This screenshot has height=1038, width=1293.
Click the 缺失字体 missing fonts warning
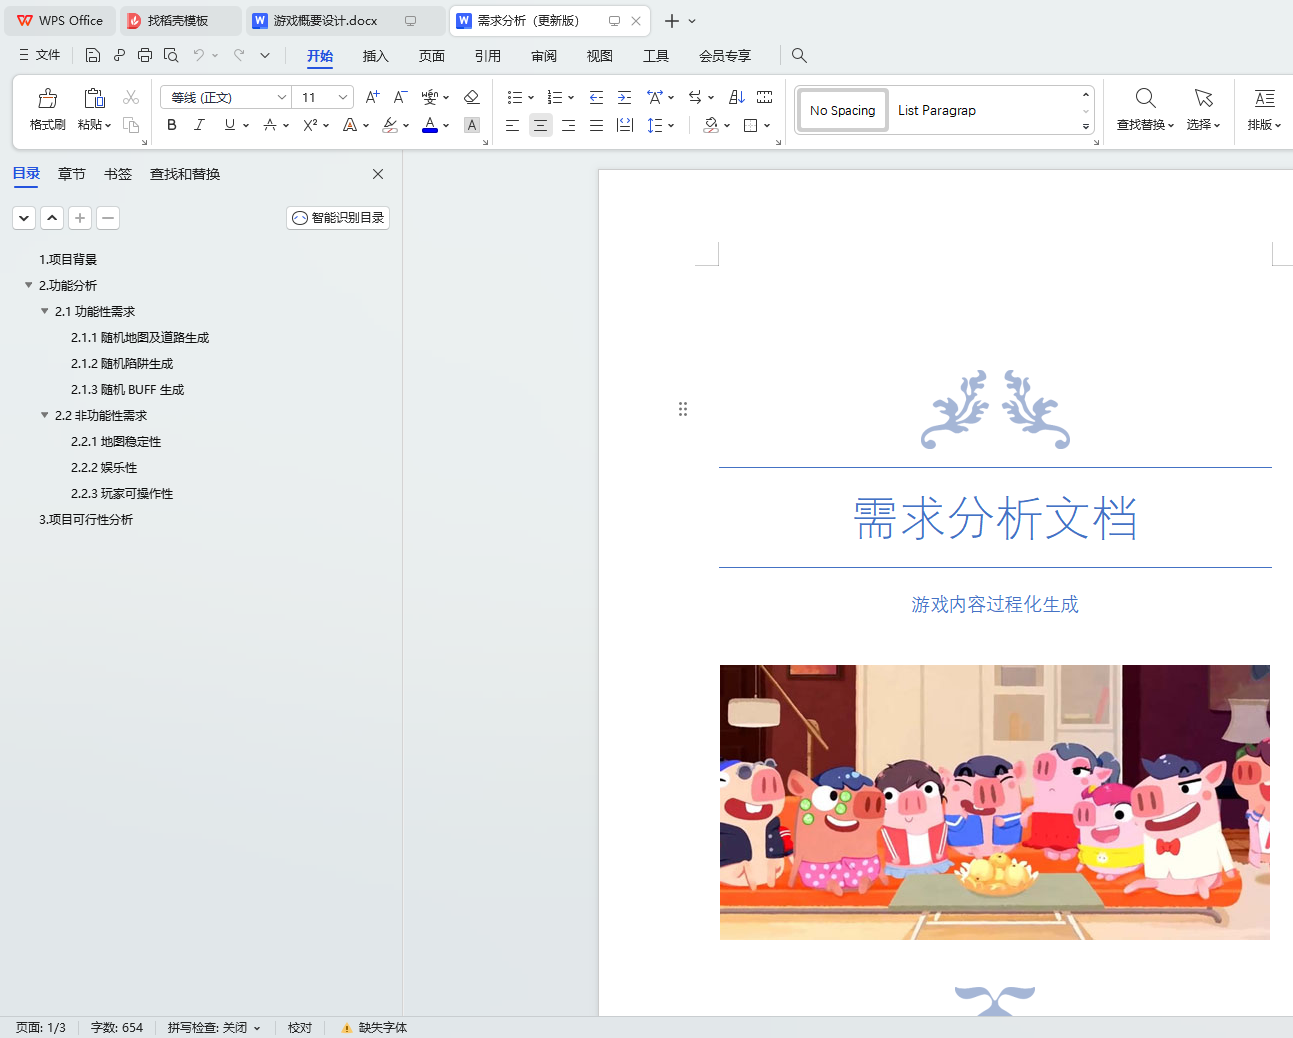tap(374, 1028)
